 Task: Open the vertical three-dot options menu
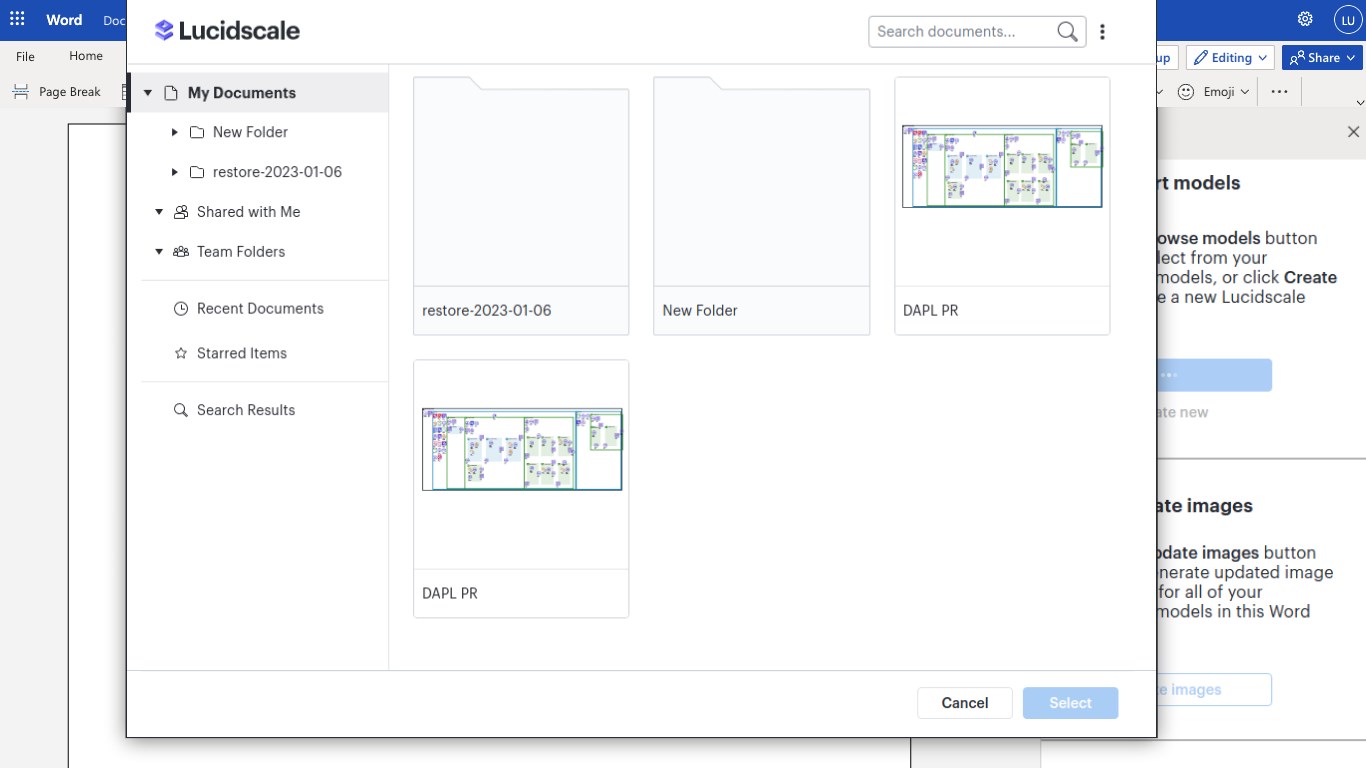point(1102,32)
